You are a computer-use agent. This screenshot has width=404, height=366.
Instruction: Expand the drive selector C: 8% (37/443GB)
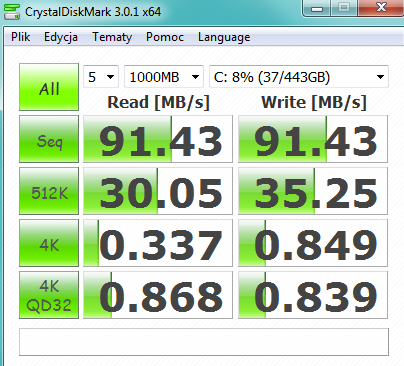pos(299,77)
